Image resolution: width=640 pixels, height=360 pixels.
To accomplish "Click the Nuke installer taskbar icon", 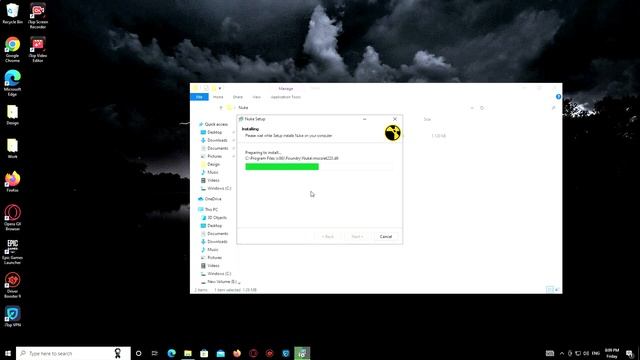I will tap(302, 353).
